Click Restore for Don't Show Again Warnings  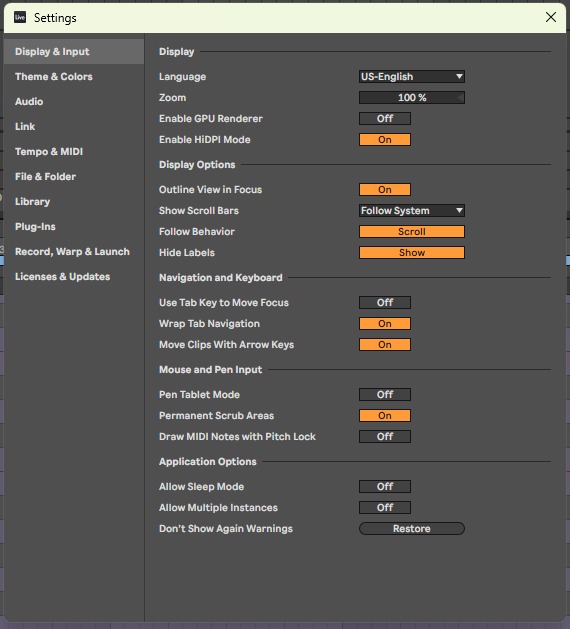coord(412,528)
